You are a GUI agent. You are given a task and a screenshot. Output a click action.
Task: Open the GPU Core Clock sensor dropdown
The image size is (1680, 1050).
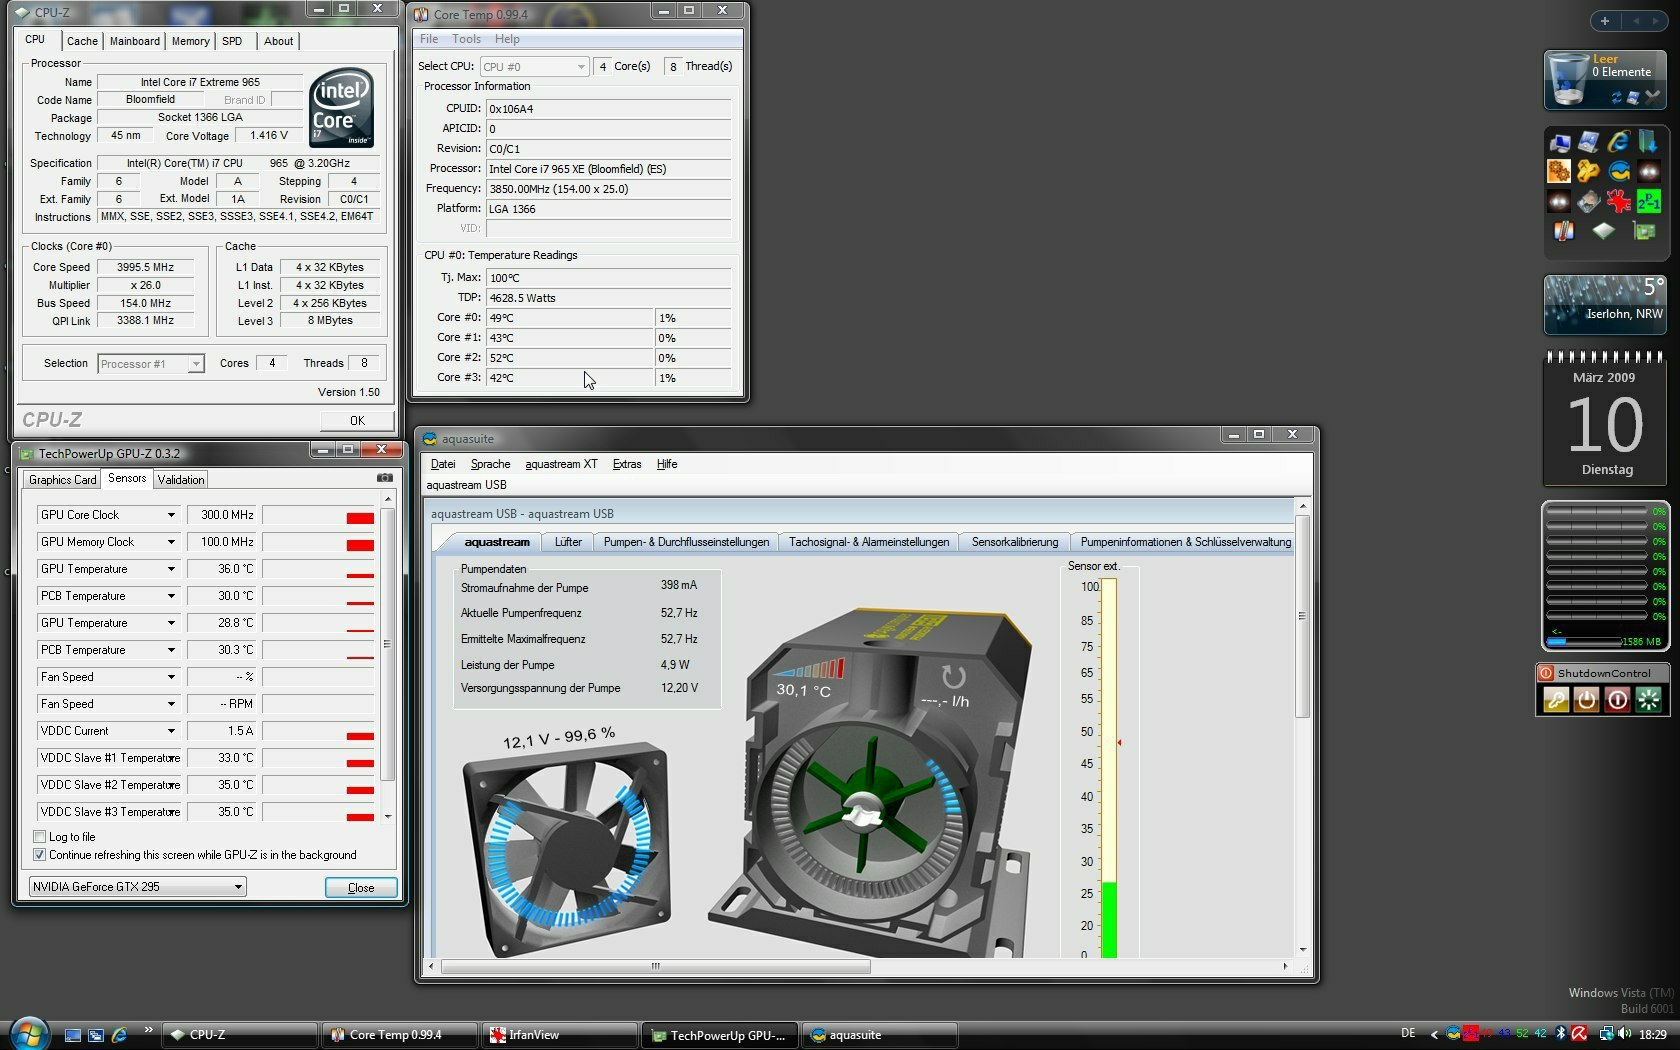tap(171, 515)
